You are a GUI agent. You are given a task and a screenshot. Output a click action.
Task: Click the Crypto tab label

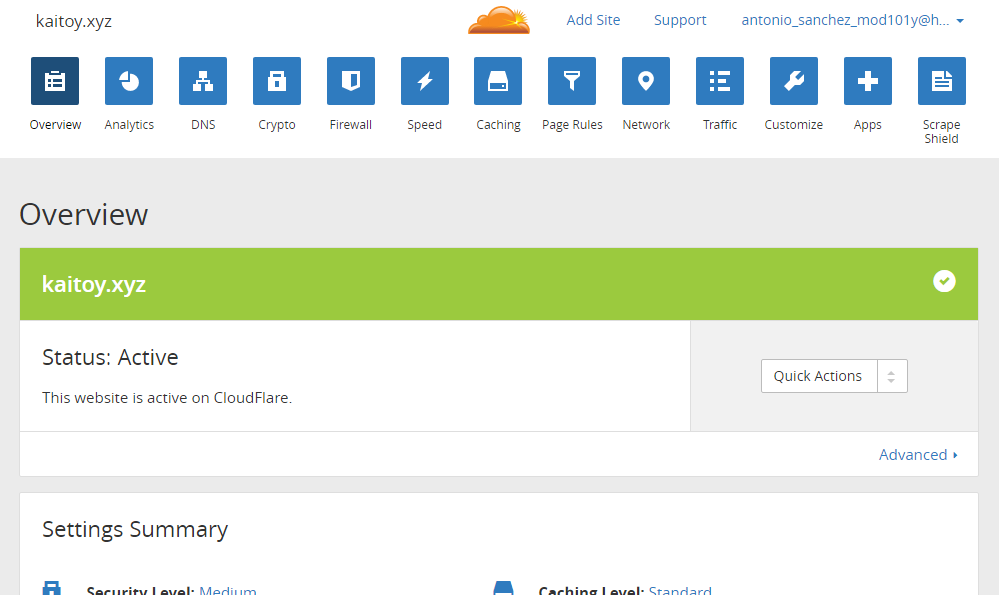pyautogui.click(x=277, y=125)
